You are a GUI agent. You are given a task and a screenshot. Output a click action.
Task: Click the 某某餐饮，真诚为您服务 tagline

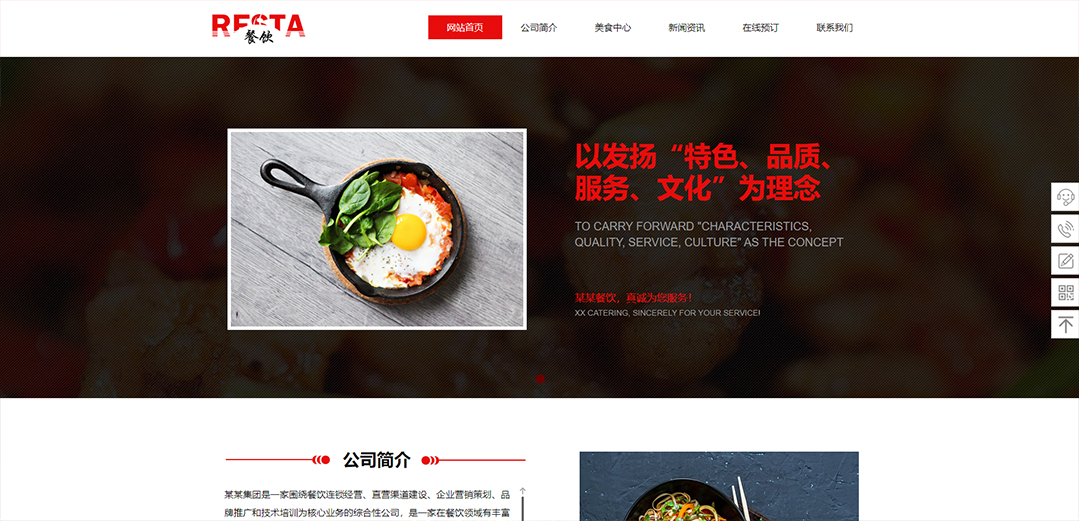(x=633, y=298)
